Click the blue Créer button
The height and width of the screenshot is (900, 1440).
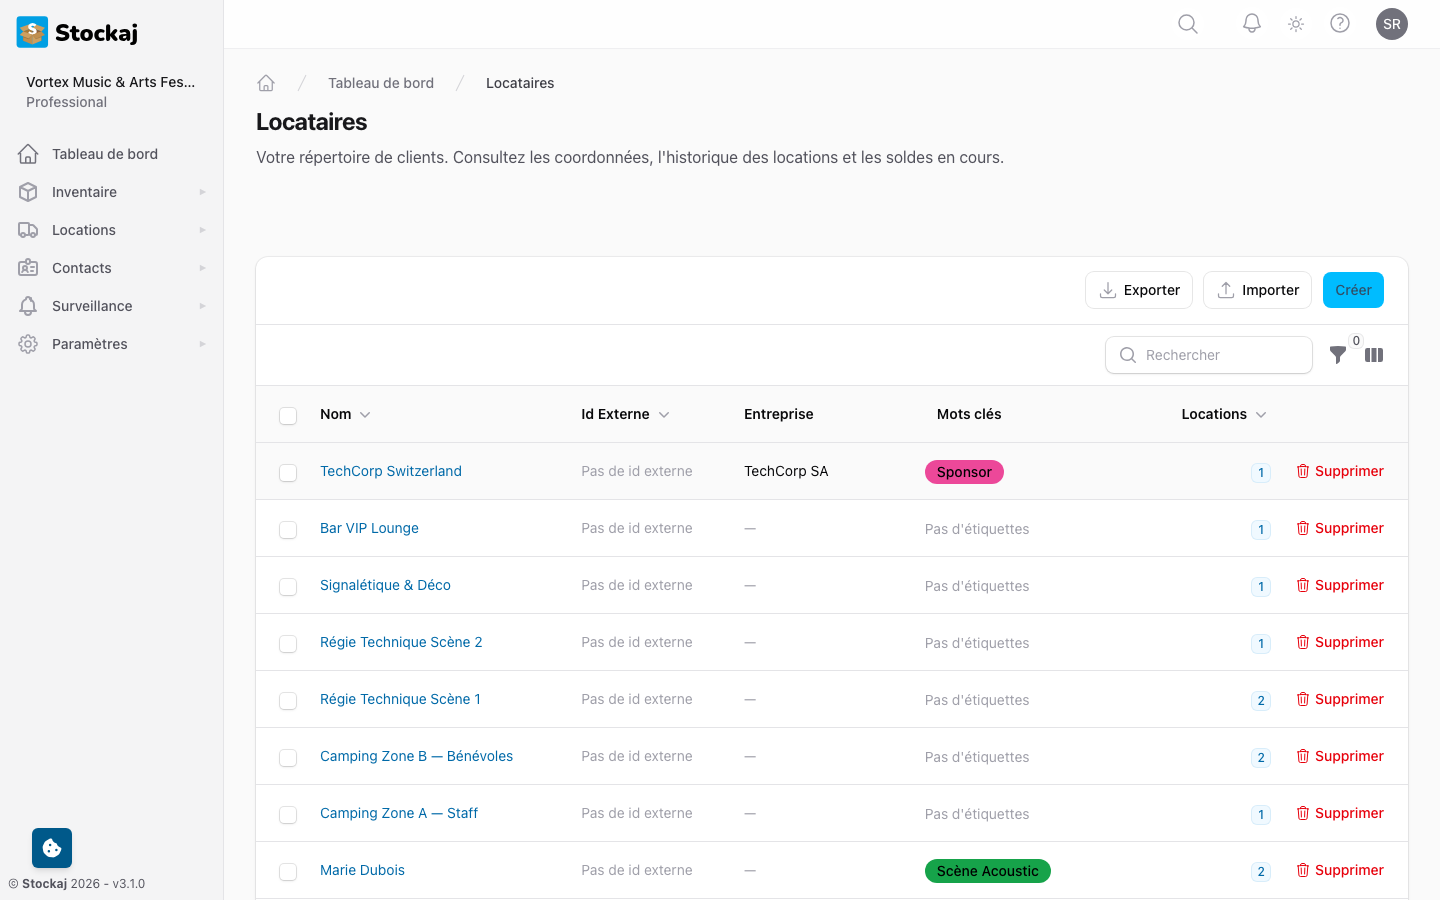click(x=1353, y=290)
